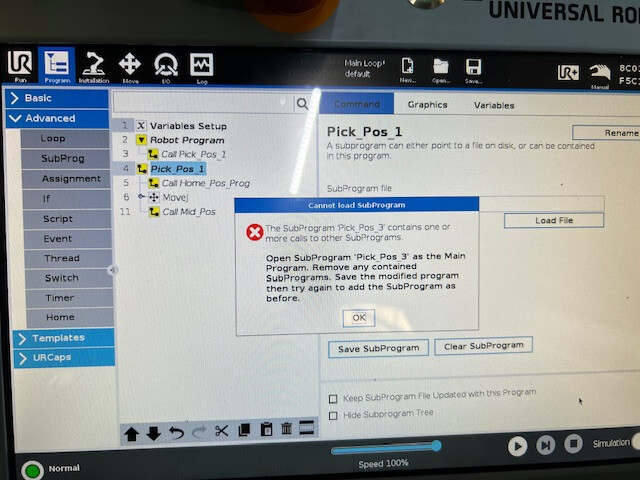Add a Timer node
Screen dimensions: 641x481
click(69, 298)
